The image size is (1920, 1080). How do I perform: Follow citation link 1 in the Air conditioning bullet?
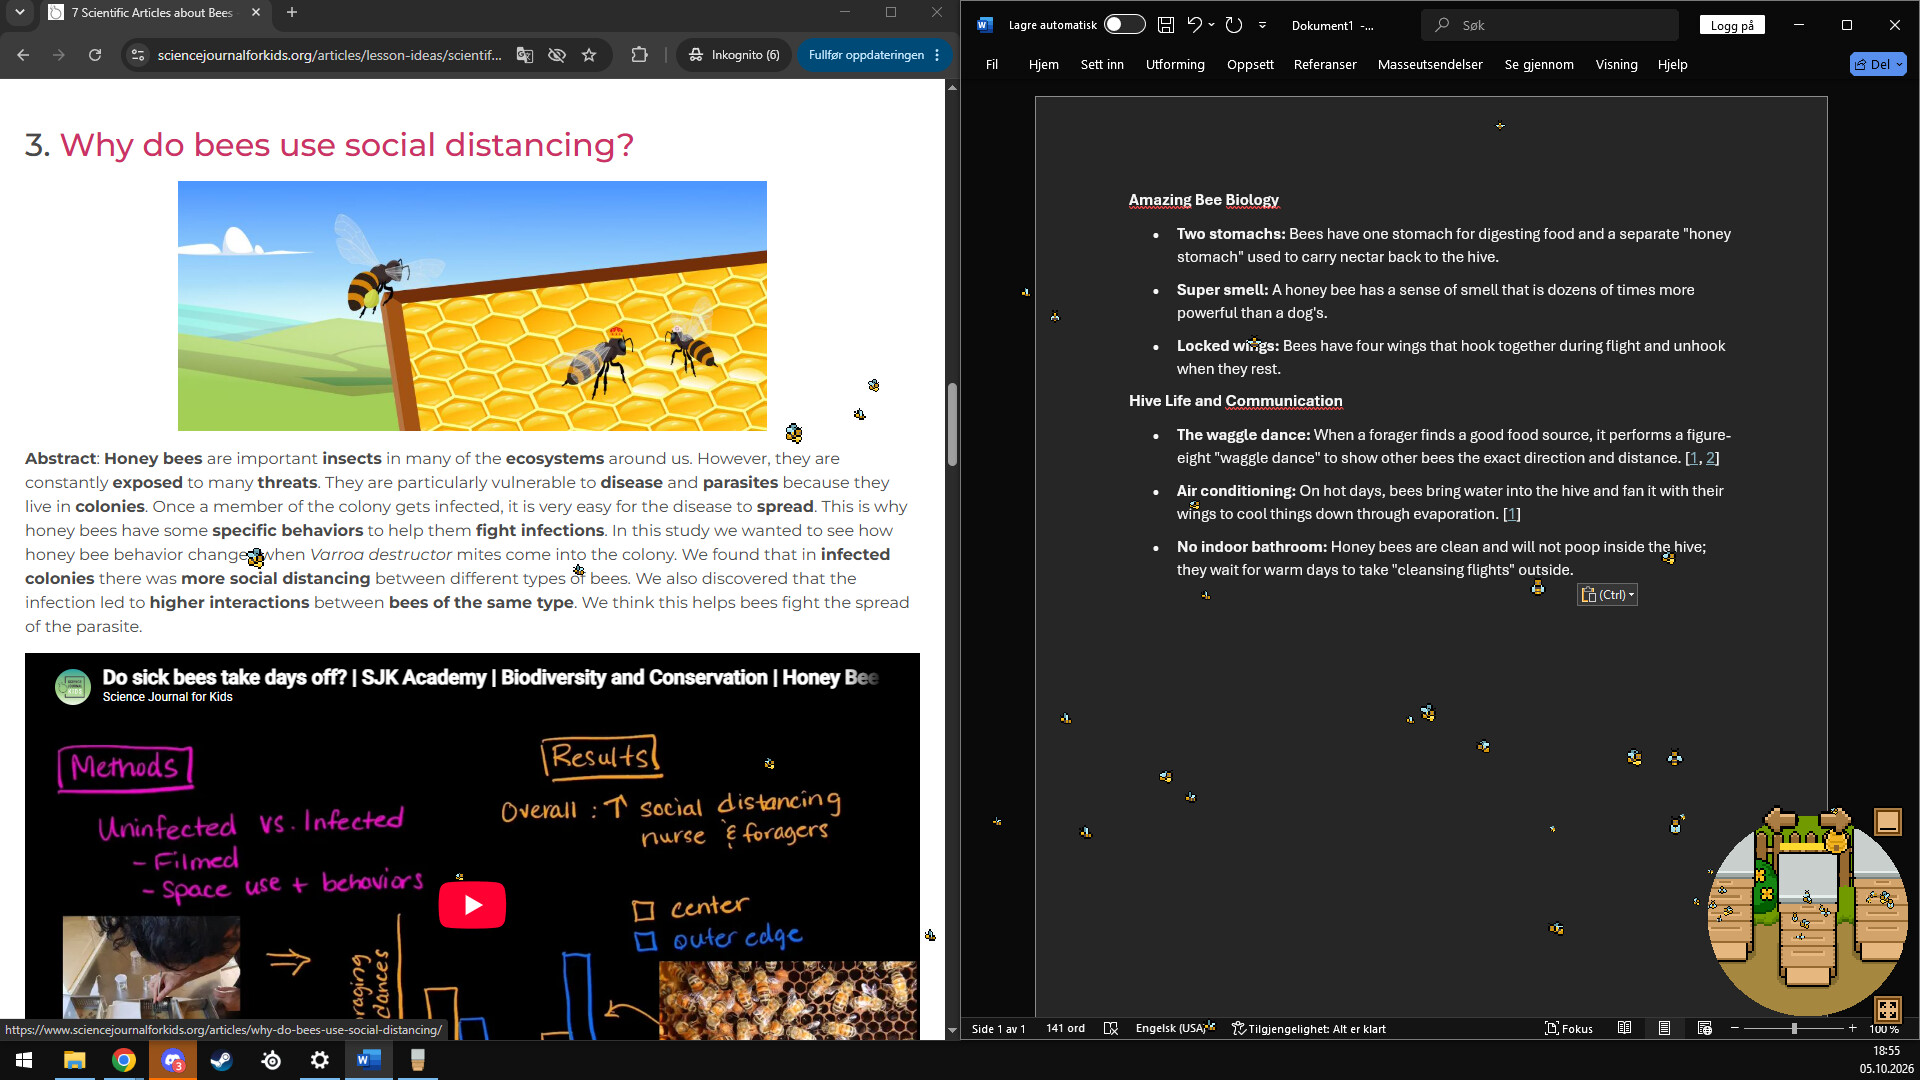[1511, 514]
